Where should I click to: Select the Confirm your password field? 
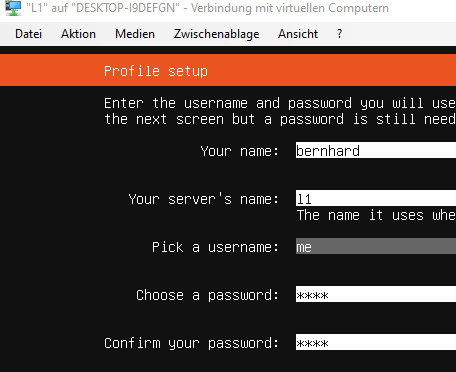[x=376, y=342]
